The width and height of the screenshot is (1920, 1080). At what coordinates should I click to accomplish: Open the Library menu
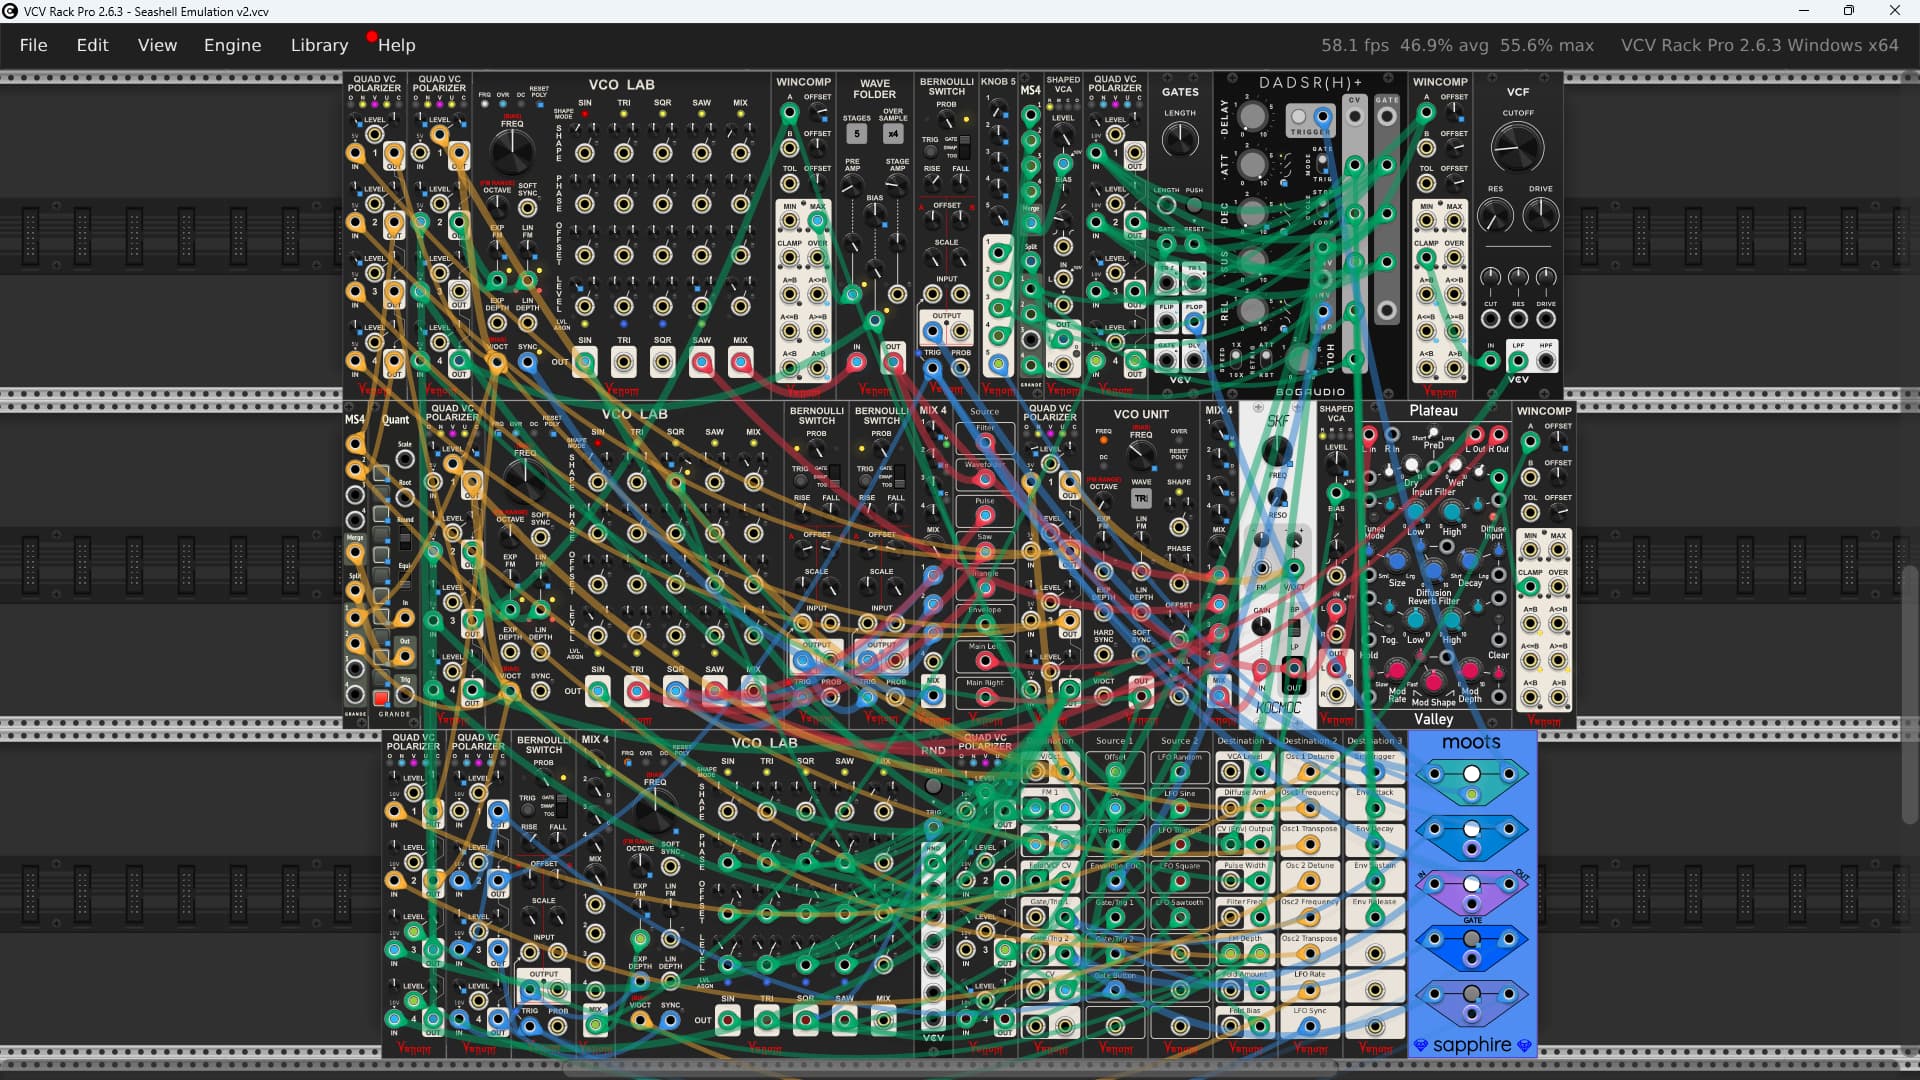(319, 45)
